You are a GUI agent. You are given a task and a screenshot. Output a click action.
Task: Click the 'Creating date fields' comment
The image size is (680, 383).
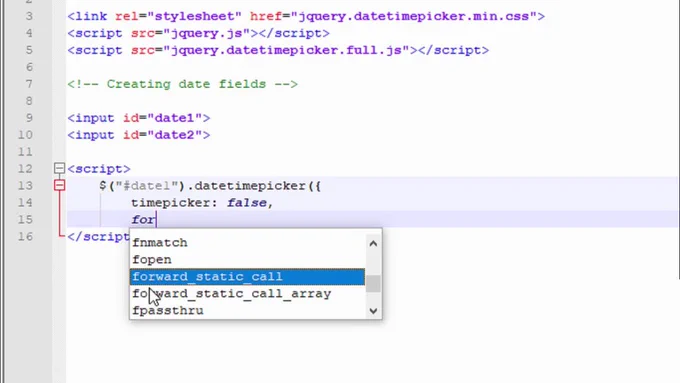tap(183, 84)
